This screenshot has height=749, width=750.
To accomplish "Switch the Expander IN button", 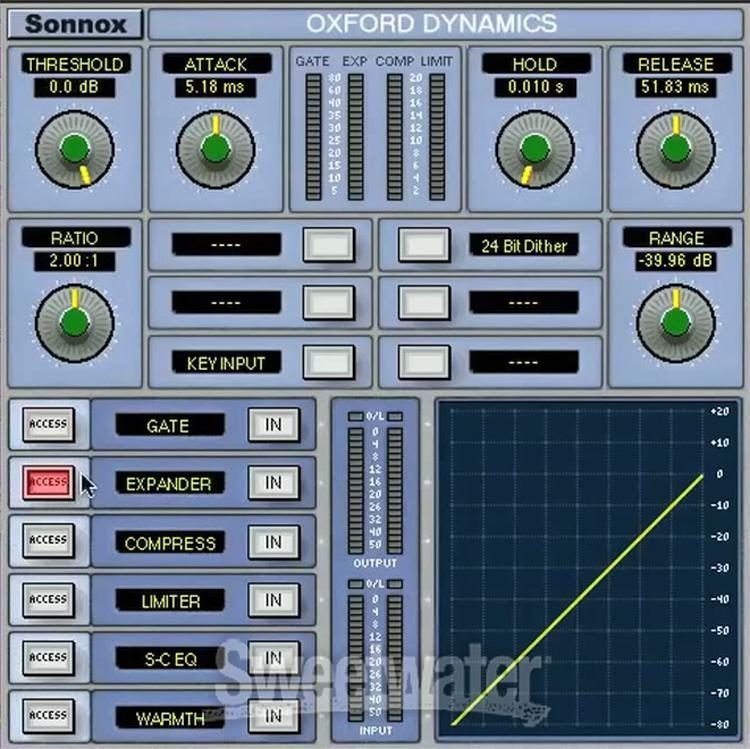I will [x=274, y=483].
